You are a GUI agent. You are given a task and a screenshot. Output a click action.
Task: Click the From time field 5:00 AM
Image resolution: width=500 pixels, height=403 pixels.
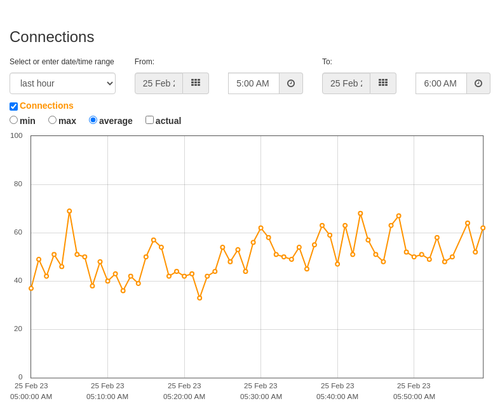(254, 83)
